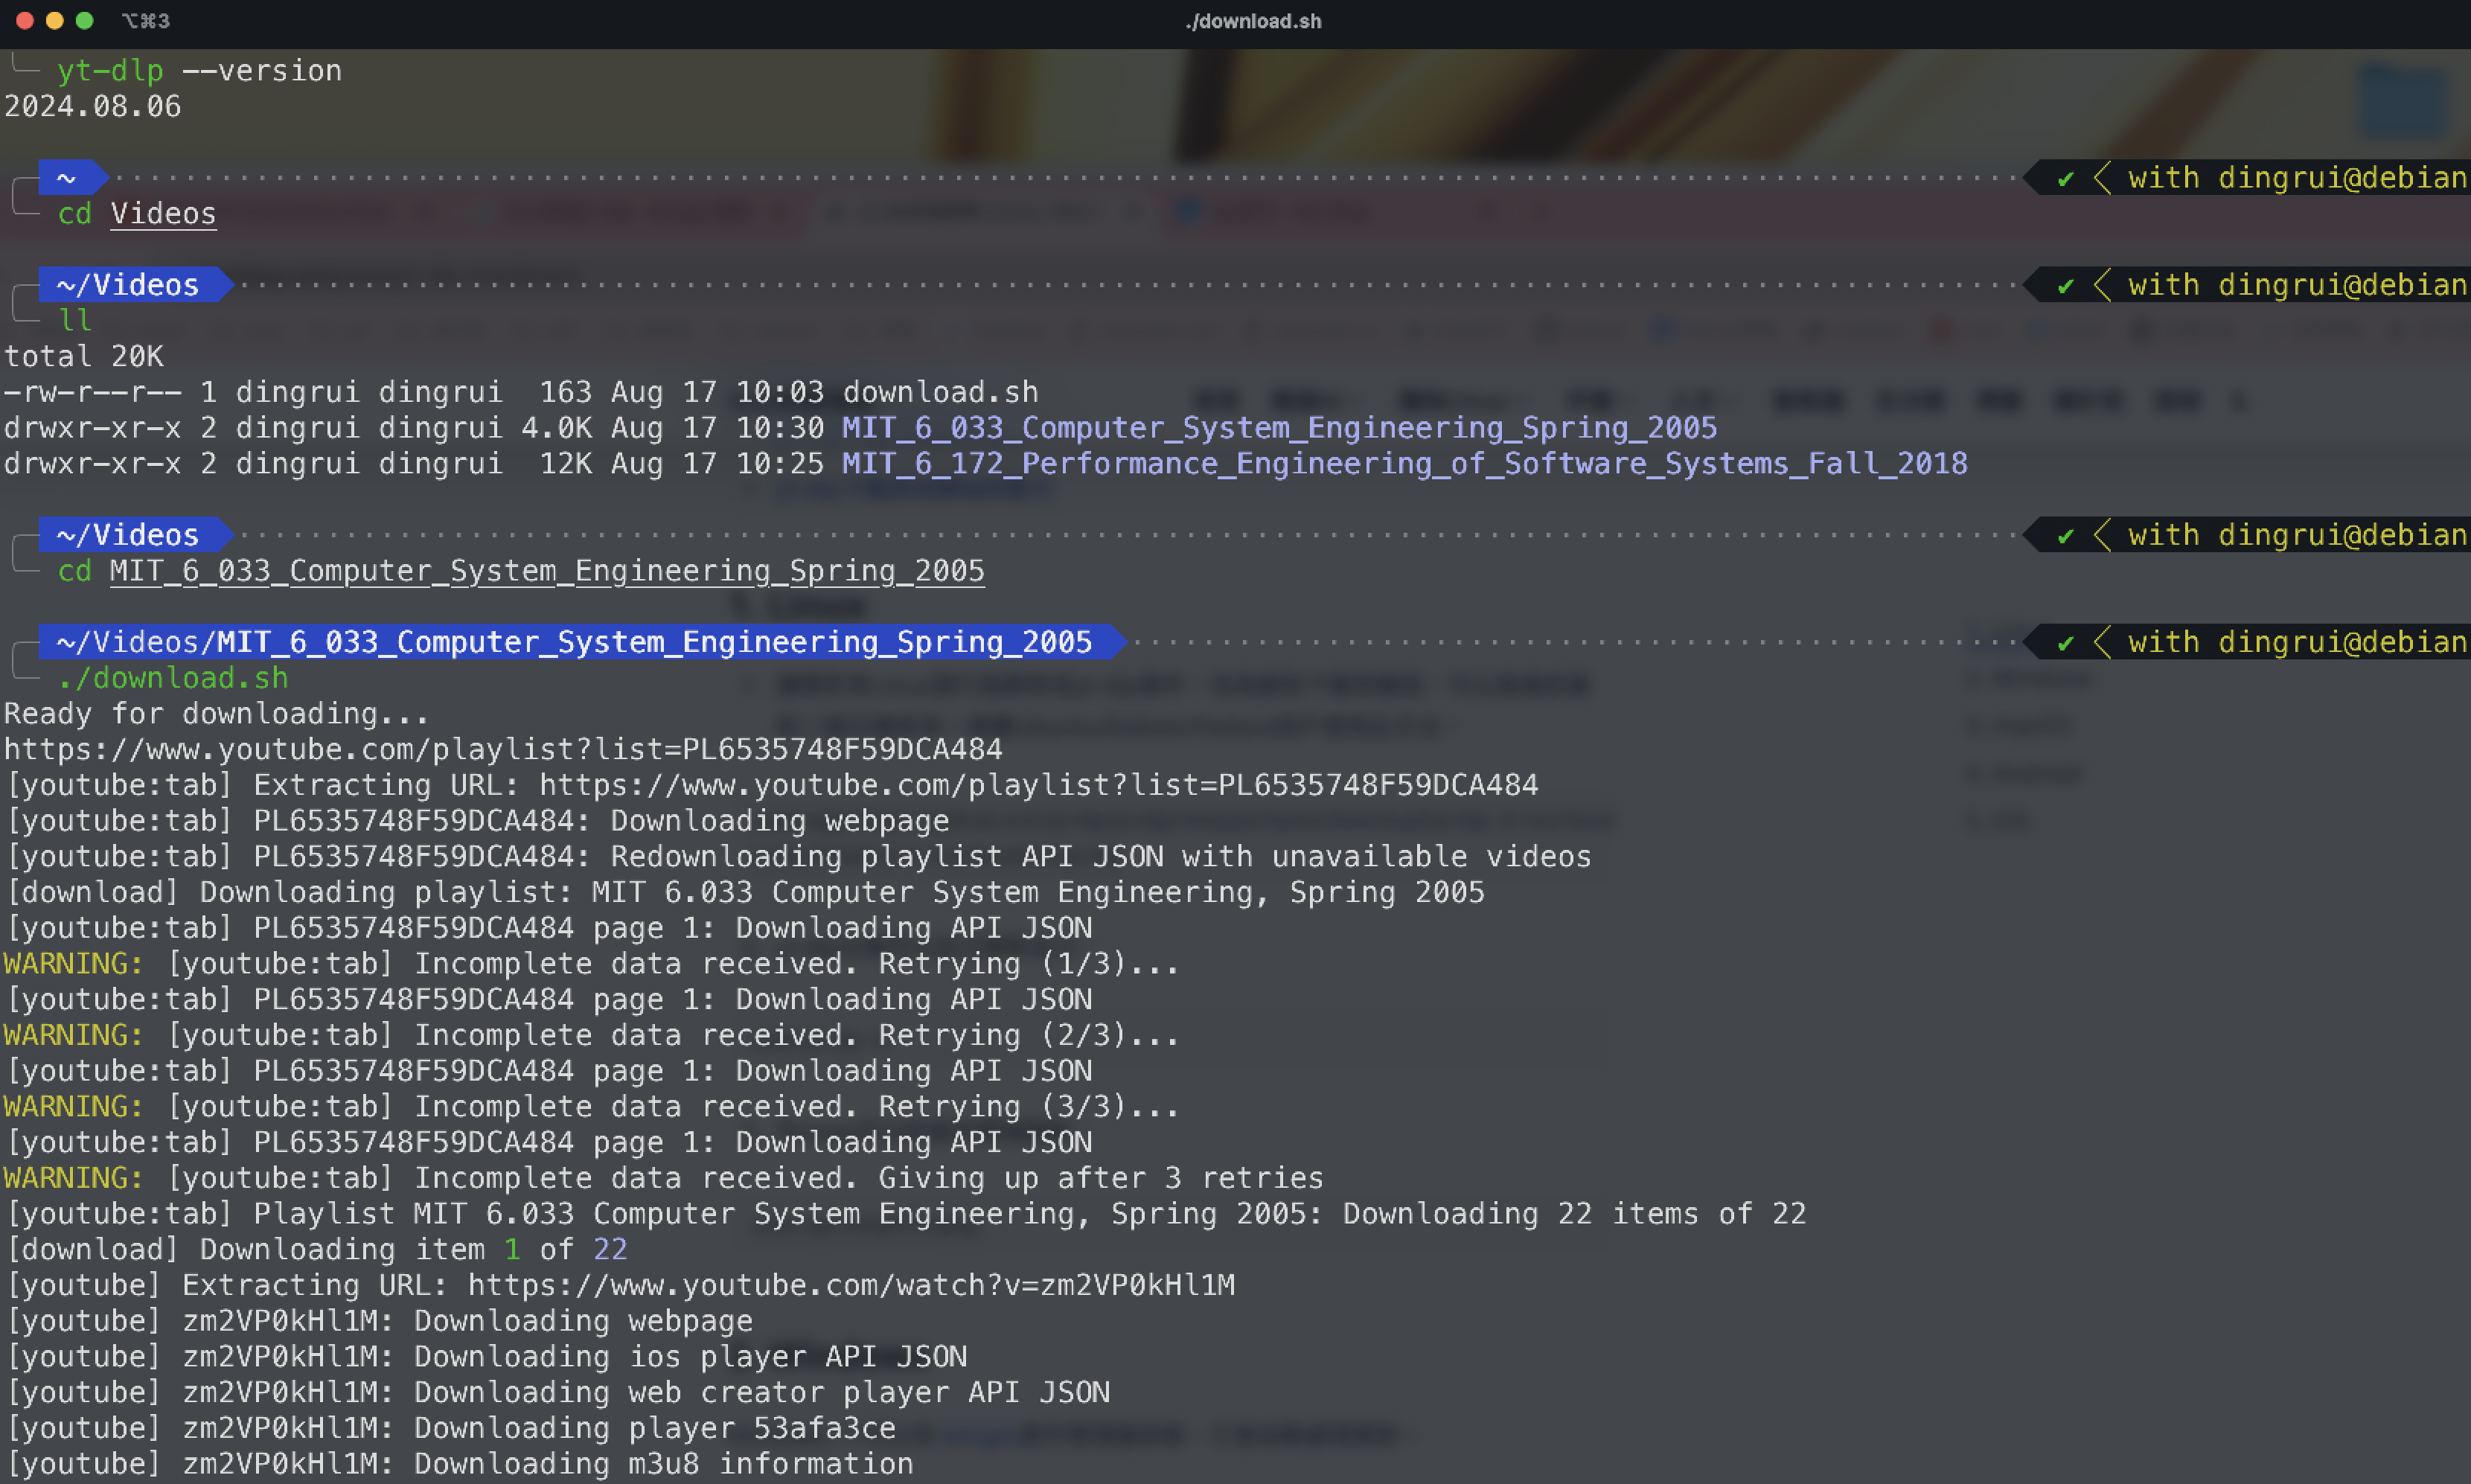2471x1484 pixels.
Task: Click MIT_6_033 directory in ll listing
Action: click(x=1279, y=428)
